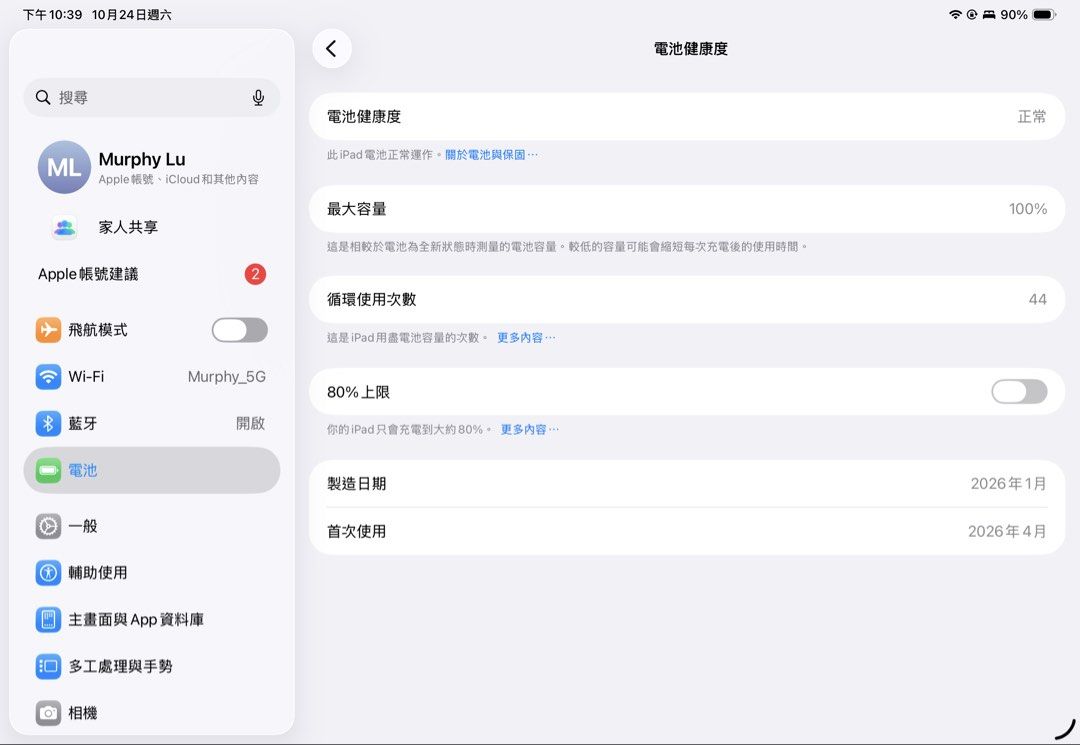Tap the microphone dictation icon
Viewport: 1080px width, 745px height.
pyautogui.click(x=258, y=98)
